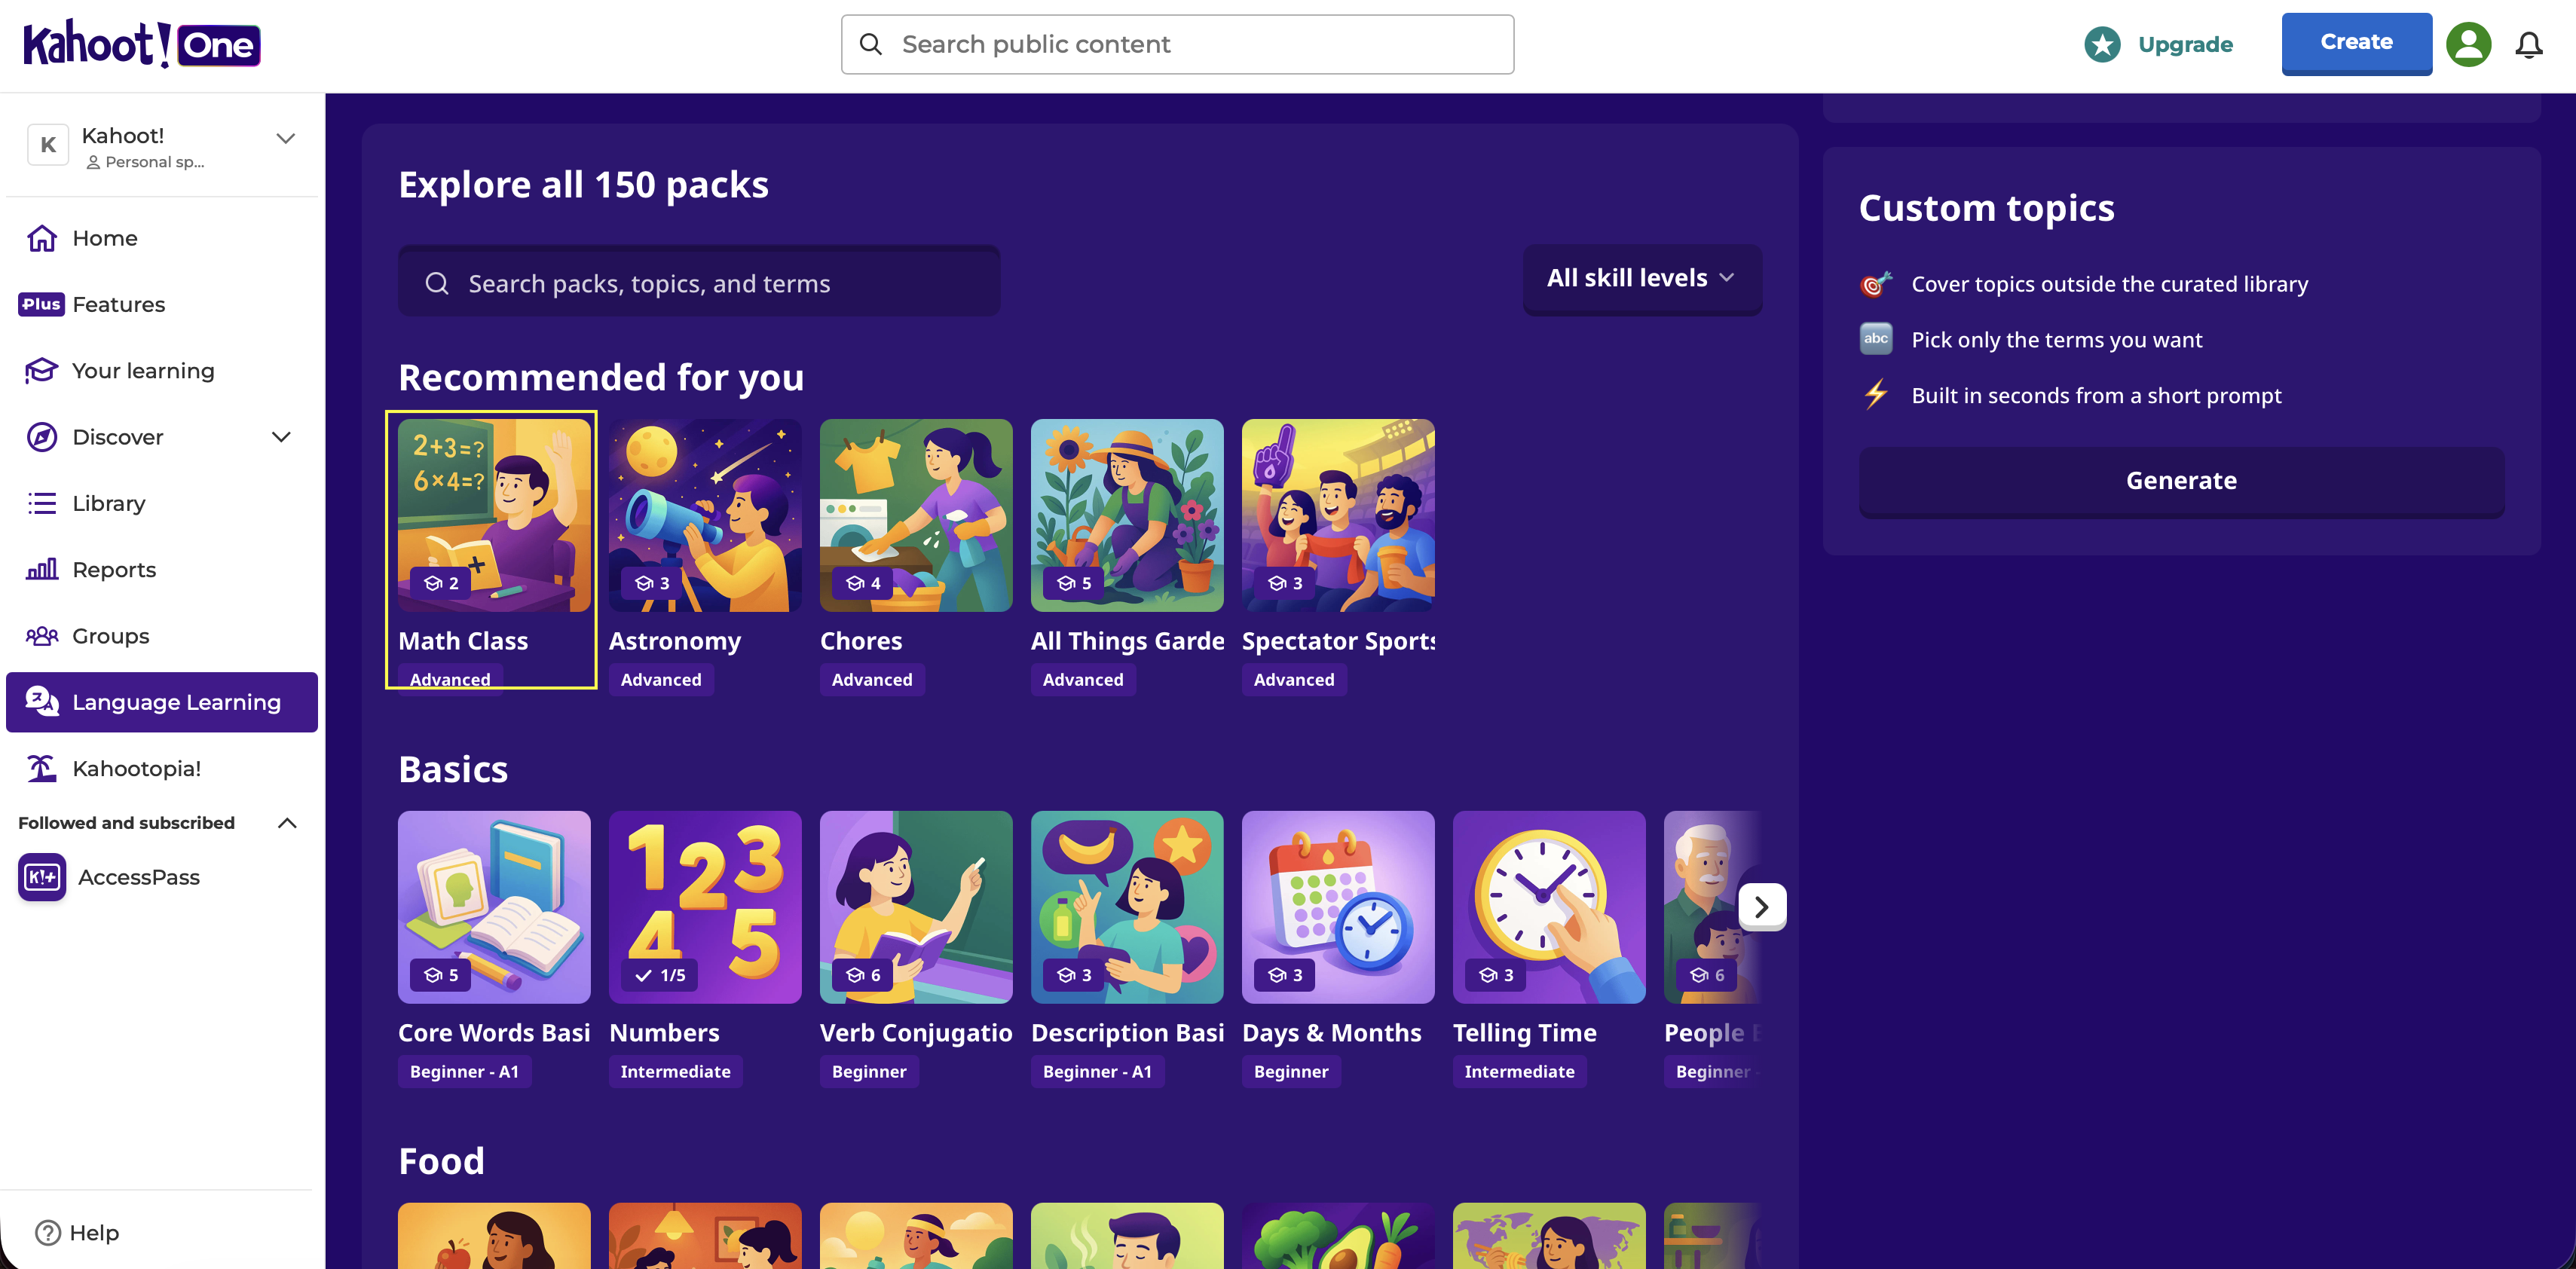Show next Basics packs with arrow
Screen dimensions: 2576x1269
1761,907
